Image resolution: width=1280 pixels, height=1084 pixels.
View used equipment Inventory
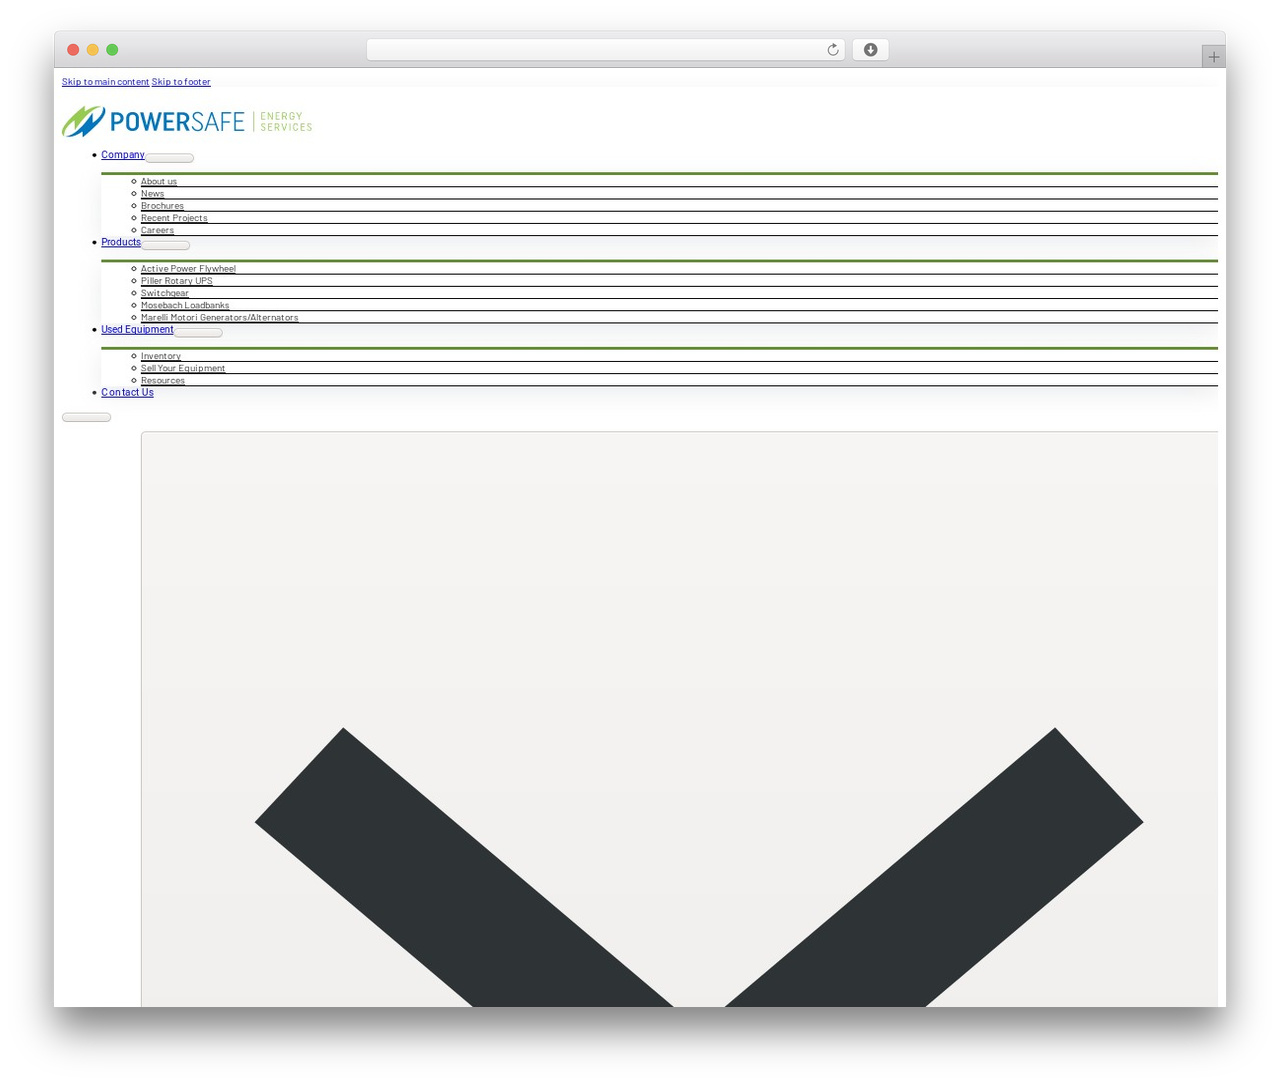(161, 356)
